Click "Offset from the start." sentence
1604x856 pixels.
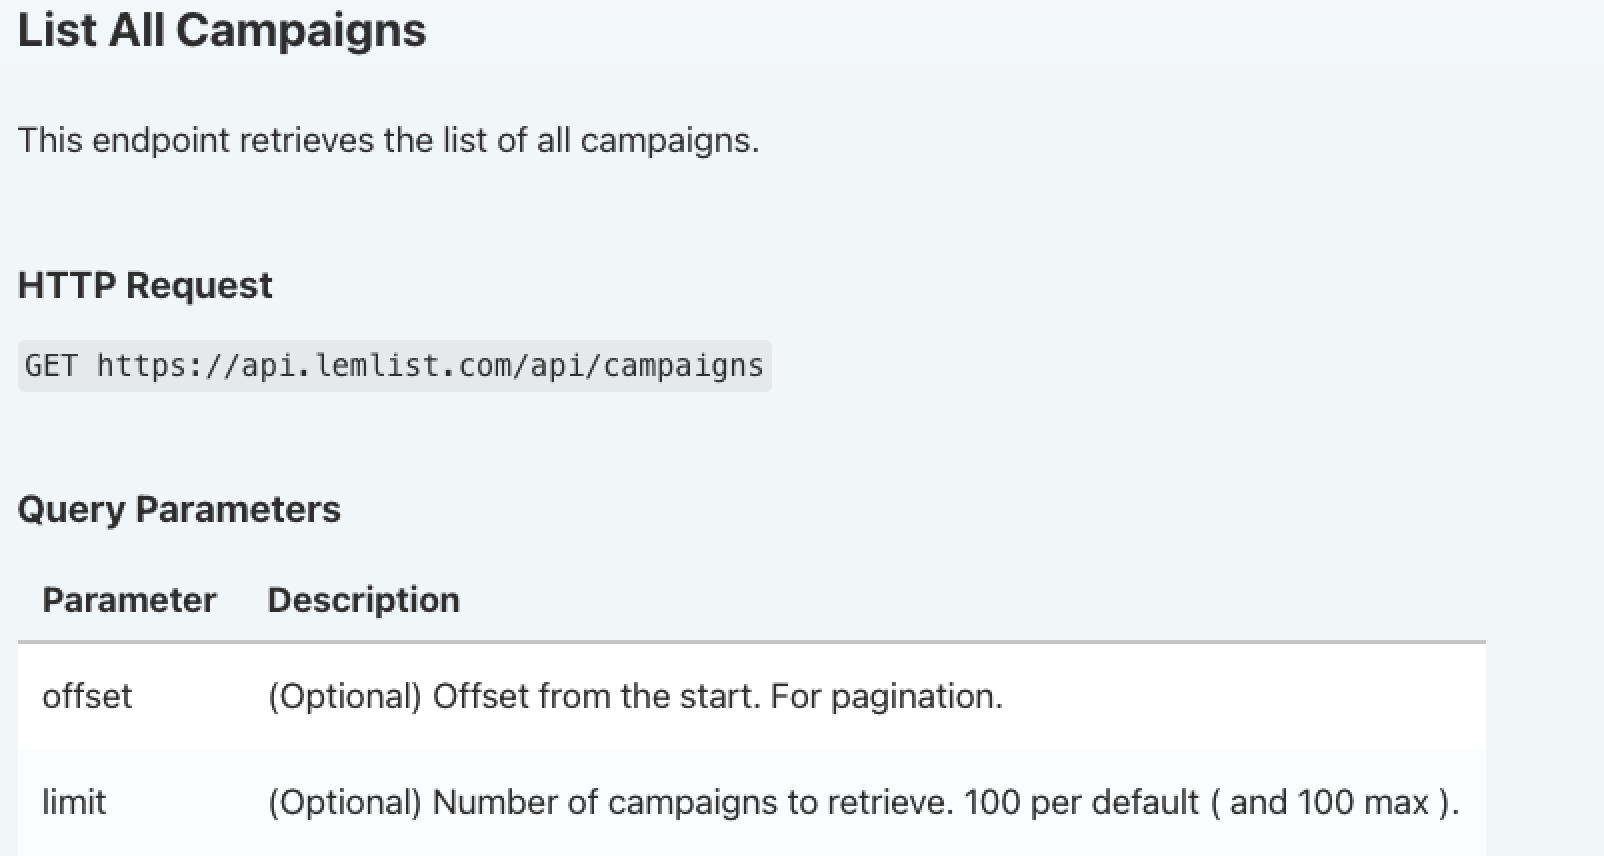coord(596,696)
